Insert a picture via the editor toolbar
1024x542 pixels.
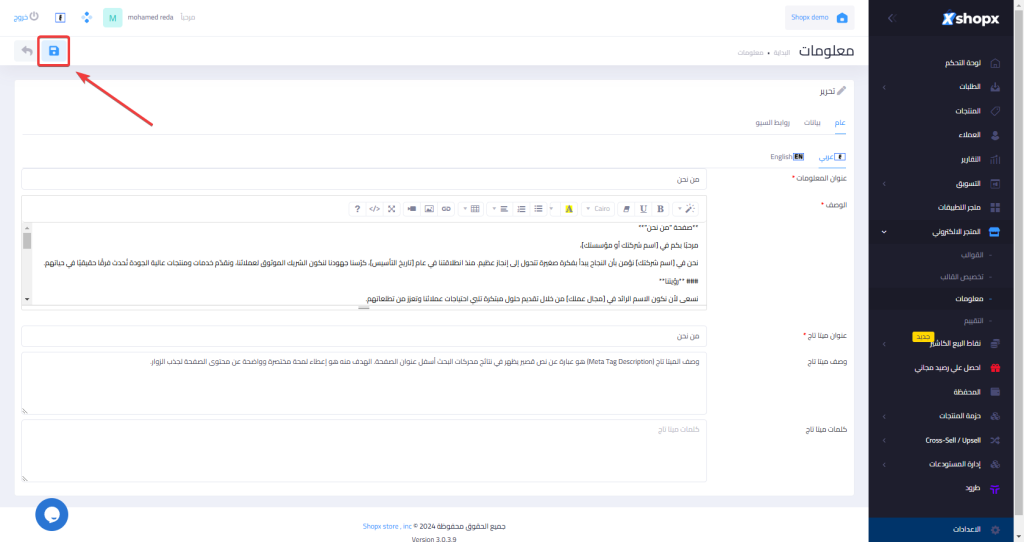[428, 208]
